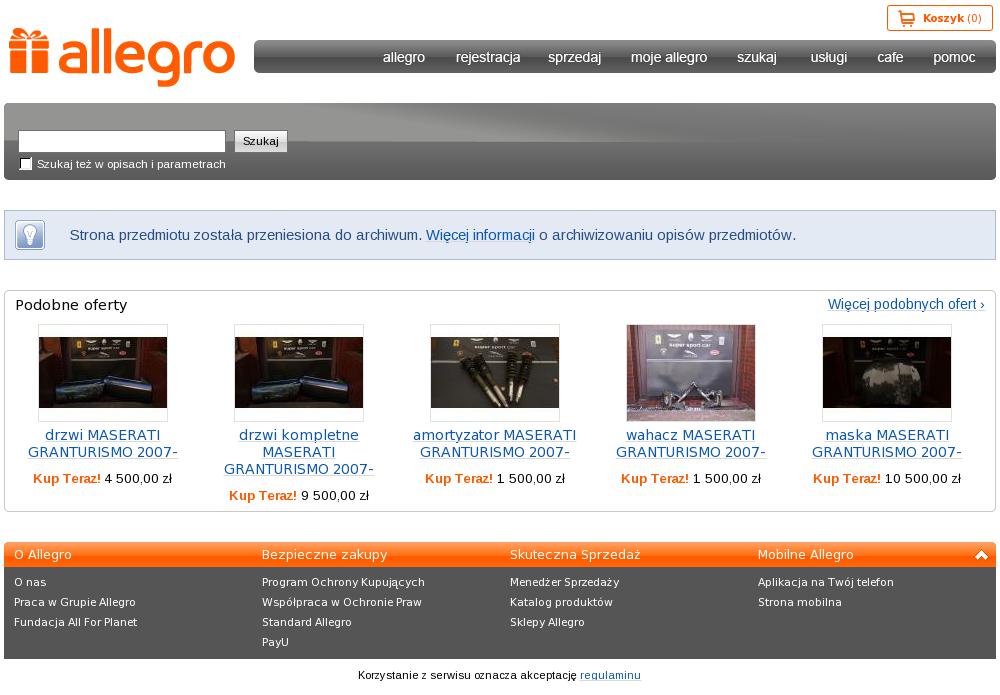Viewport: 1000px width, 695px height.
Task: Click the Szukaj search button
Action: tap(261, 141)
